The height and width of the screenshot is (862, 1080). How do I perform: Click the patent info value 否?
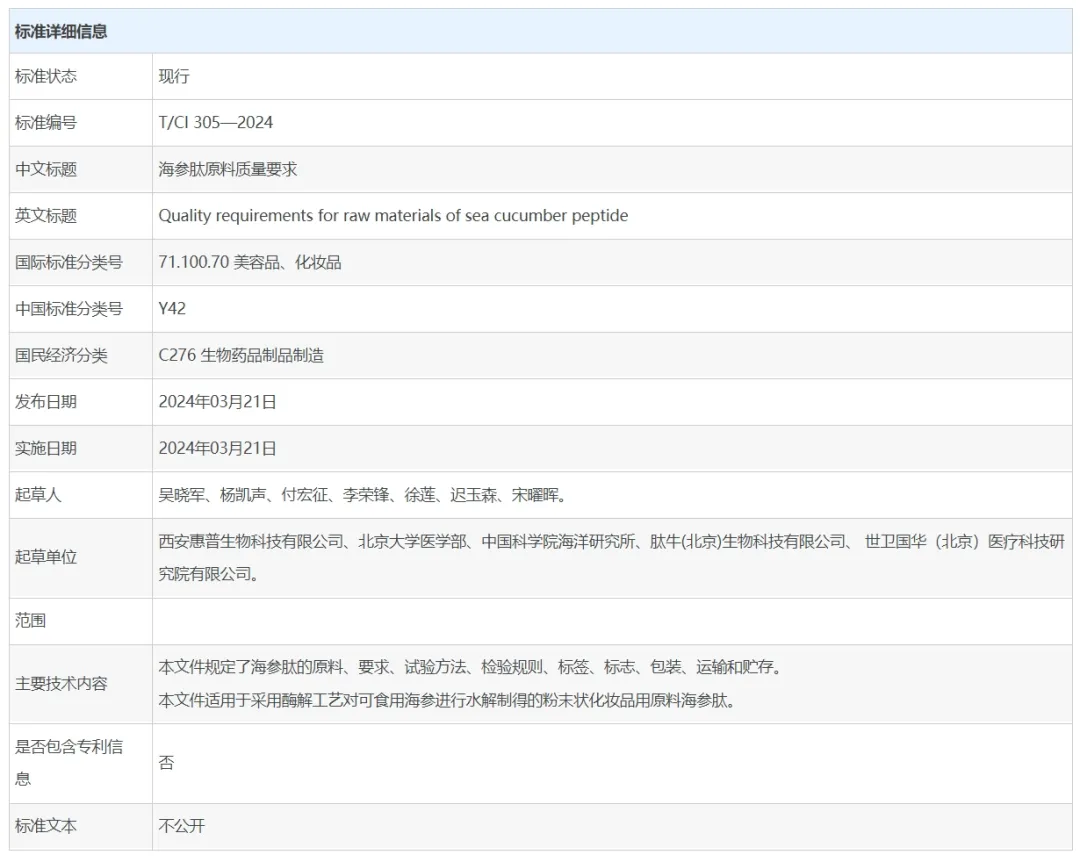(166, 763)
